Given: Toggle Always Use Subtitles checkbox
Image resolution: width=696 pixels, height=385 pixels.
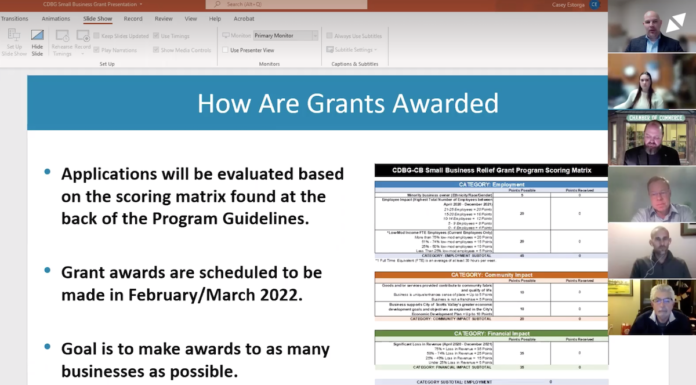Looking at the screenshot, I should (x=329, y=36).
